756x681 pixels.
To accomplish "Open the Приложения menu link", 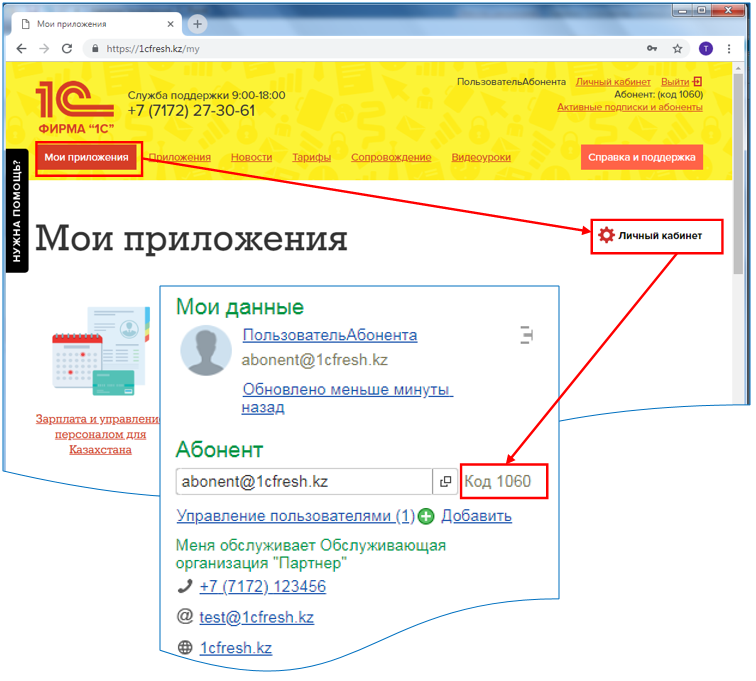I will pos(179,157).
